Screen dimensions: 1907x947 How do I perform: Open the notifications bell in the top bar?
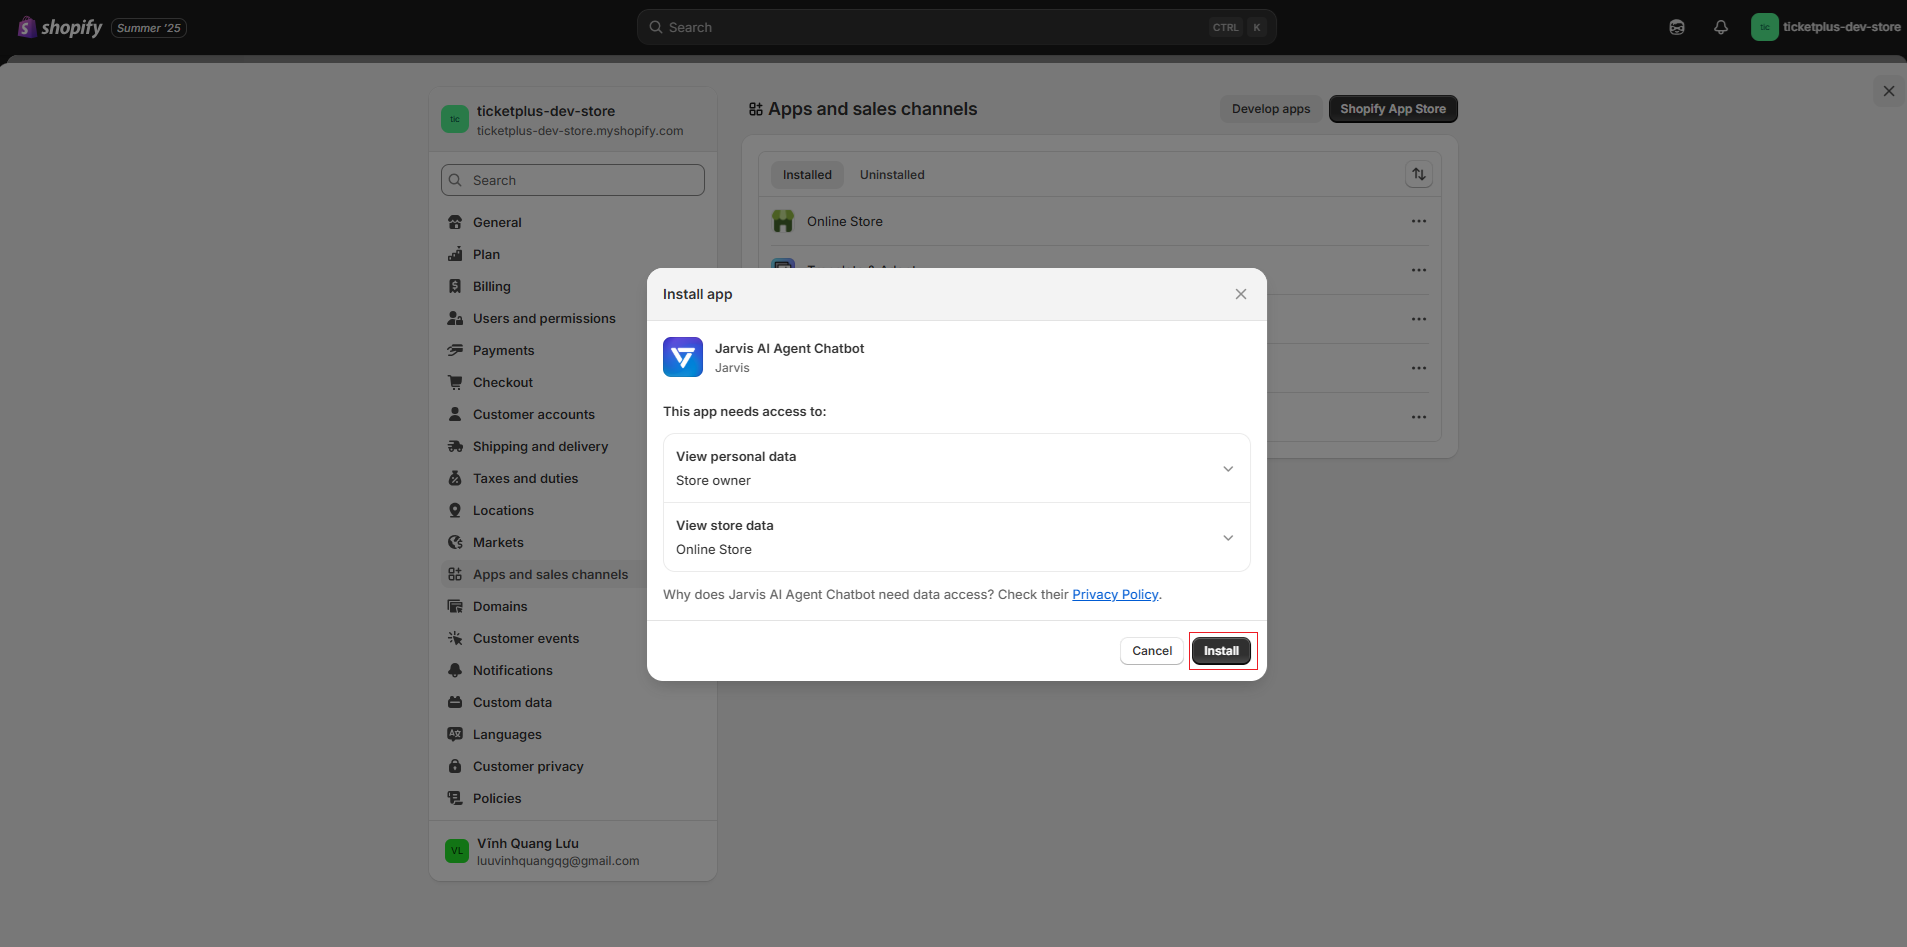1721,27
